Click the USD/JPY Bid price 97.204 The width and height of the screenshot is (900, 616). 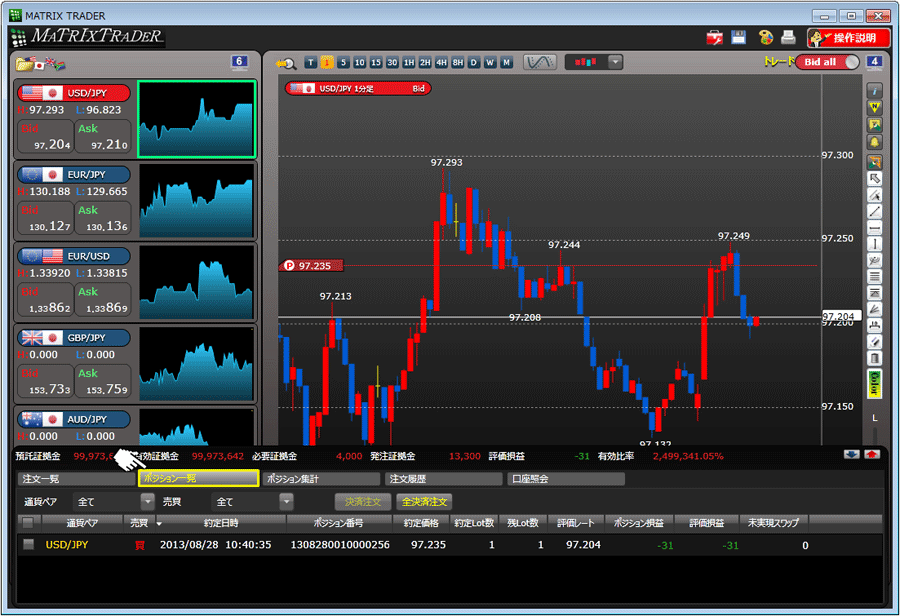[46, 137]
